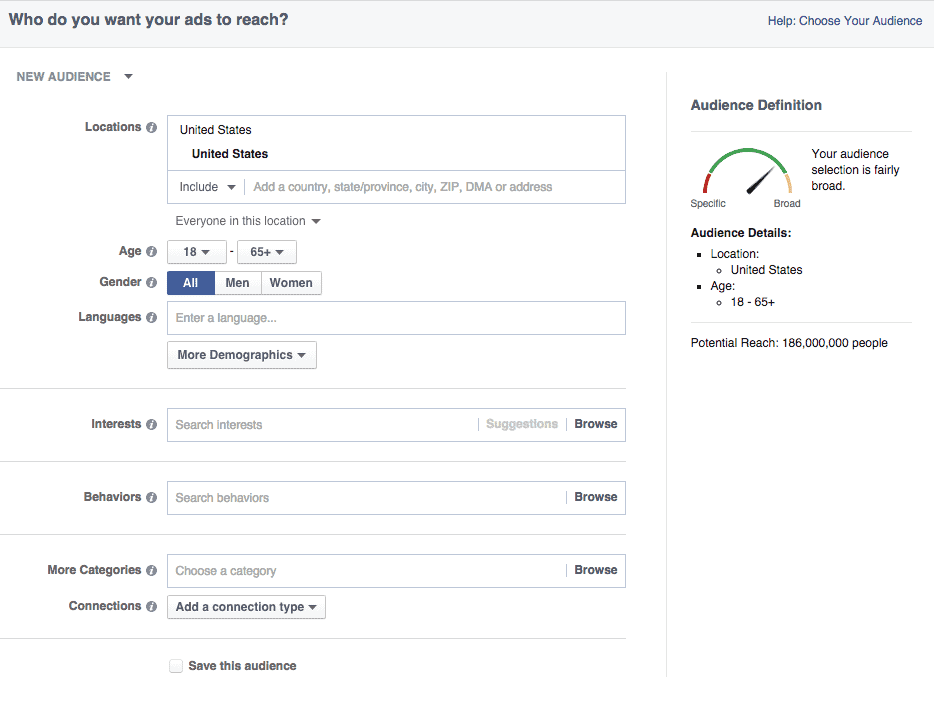This screenshot has width=934, height=716.
Task: Select Men gender option
Action: pos(238,283)
